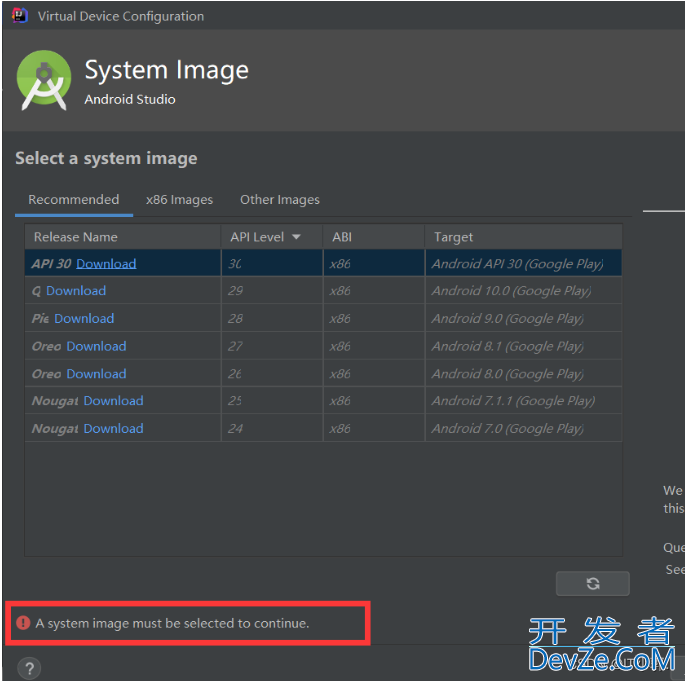This screenshot has height=681, width=685.
Task: Select the Android 7.1.1 (Google Play) cell
Action: 523,401
